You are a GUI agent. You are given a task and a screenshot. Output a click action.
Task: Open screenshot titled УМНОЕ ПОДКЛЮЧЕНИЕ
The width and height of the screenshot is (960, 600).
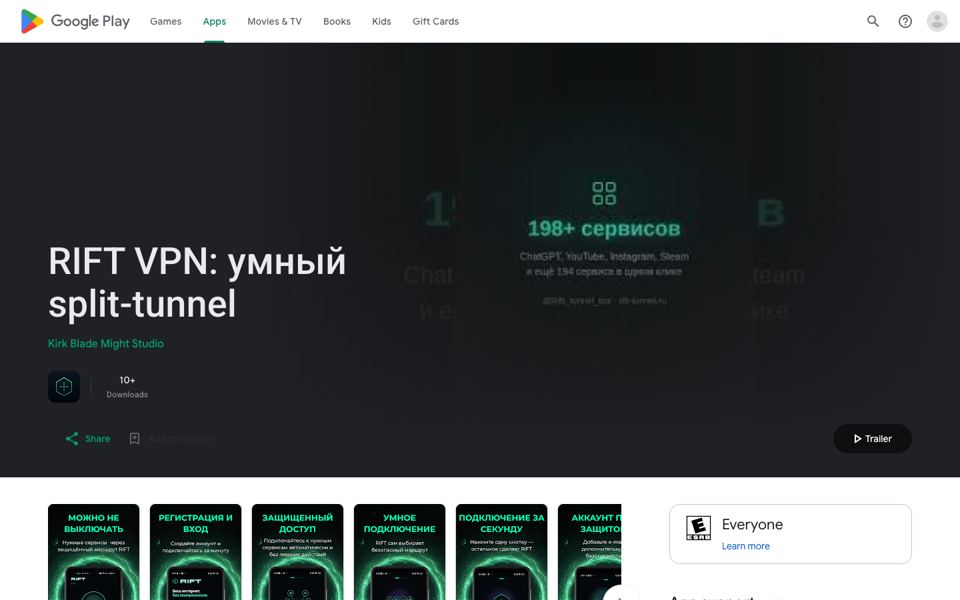coord(399,552)
